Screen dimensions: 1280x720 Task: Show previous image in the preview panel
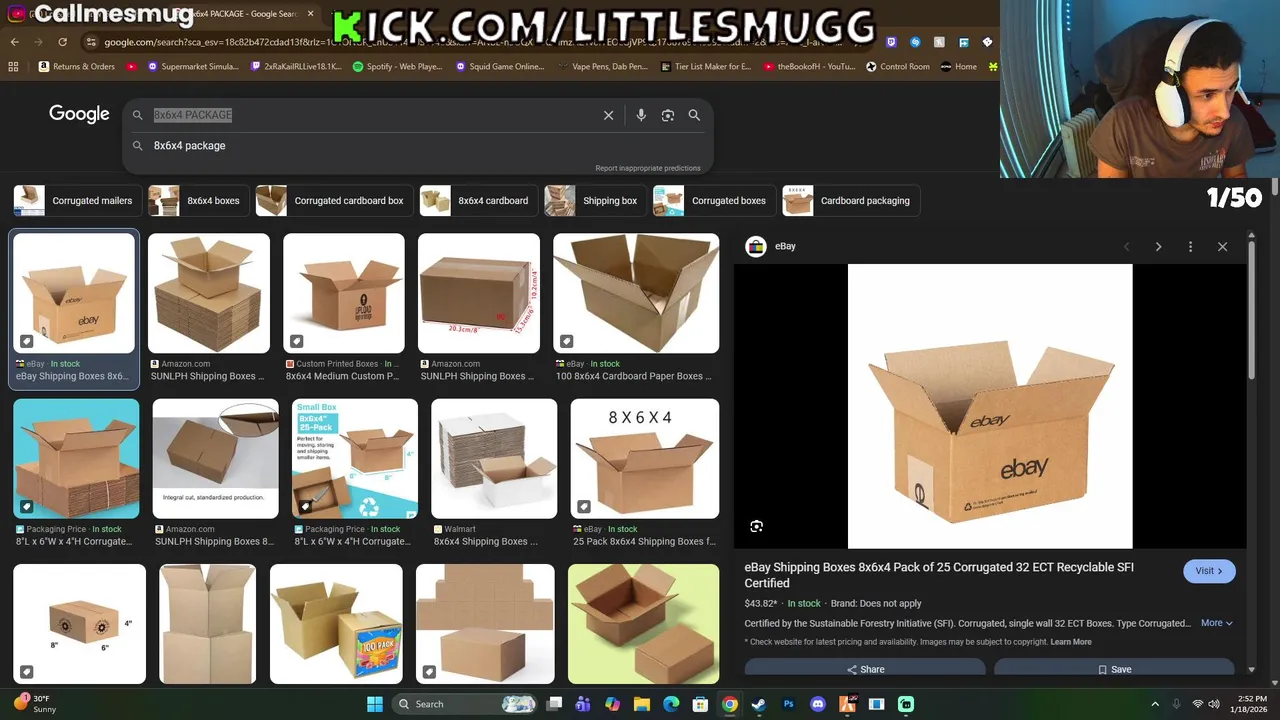[x=1126, y=246]
